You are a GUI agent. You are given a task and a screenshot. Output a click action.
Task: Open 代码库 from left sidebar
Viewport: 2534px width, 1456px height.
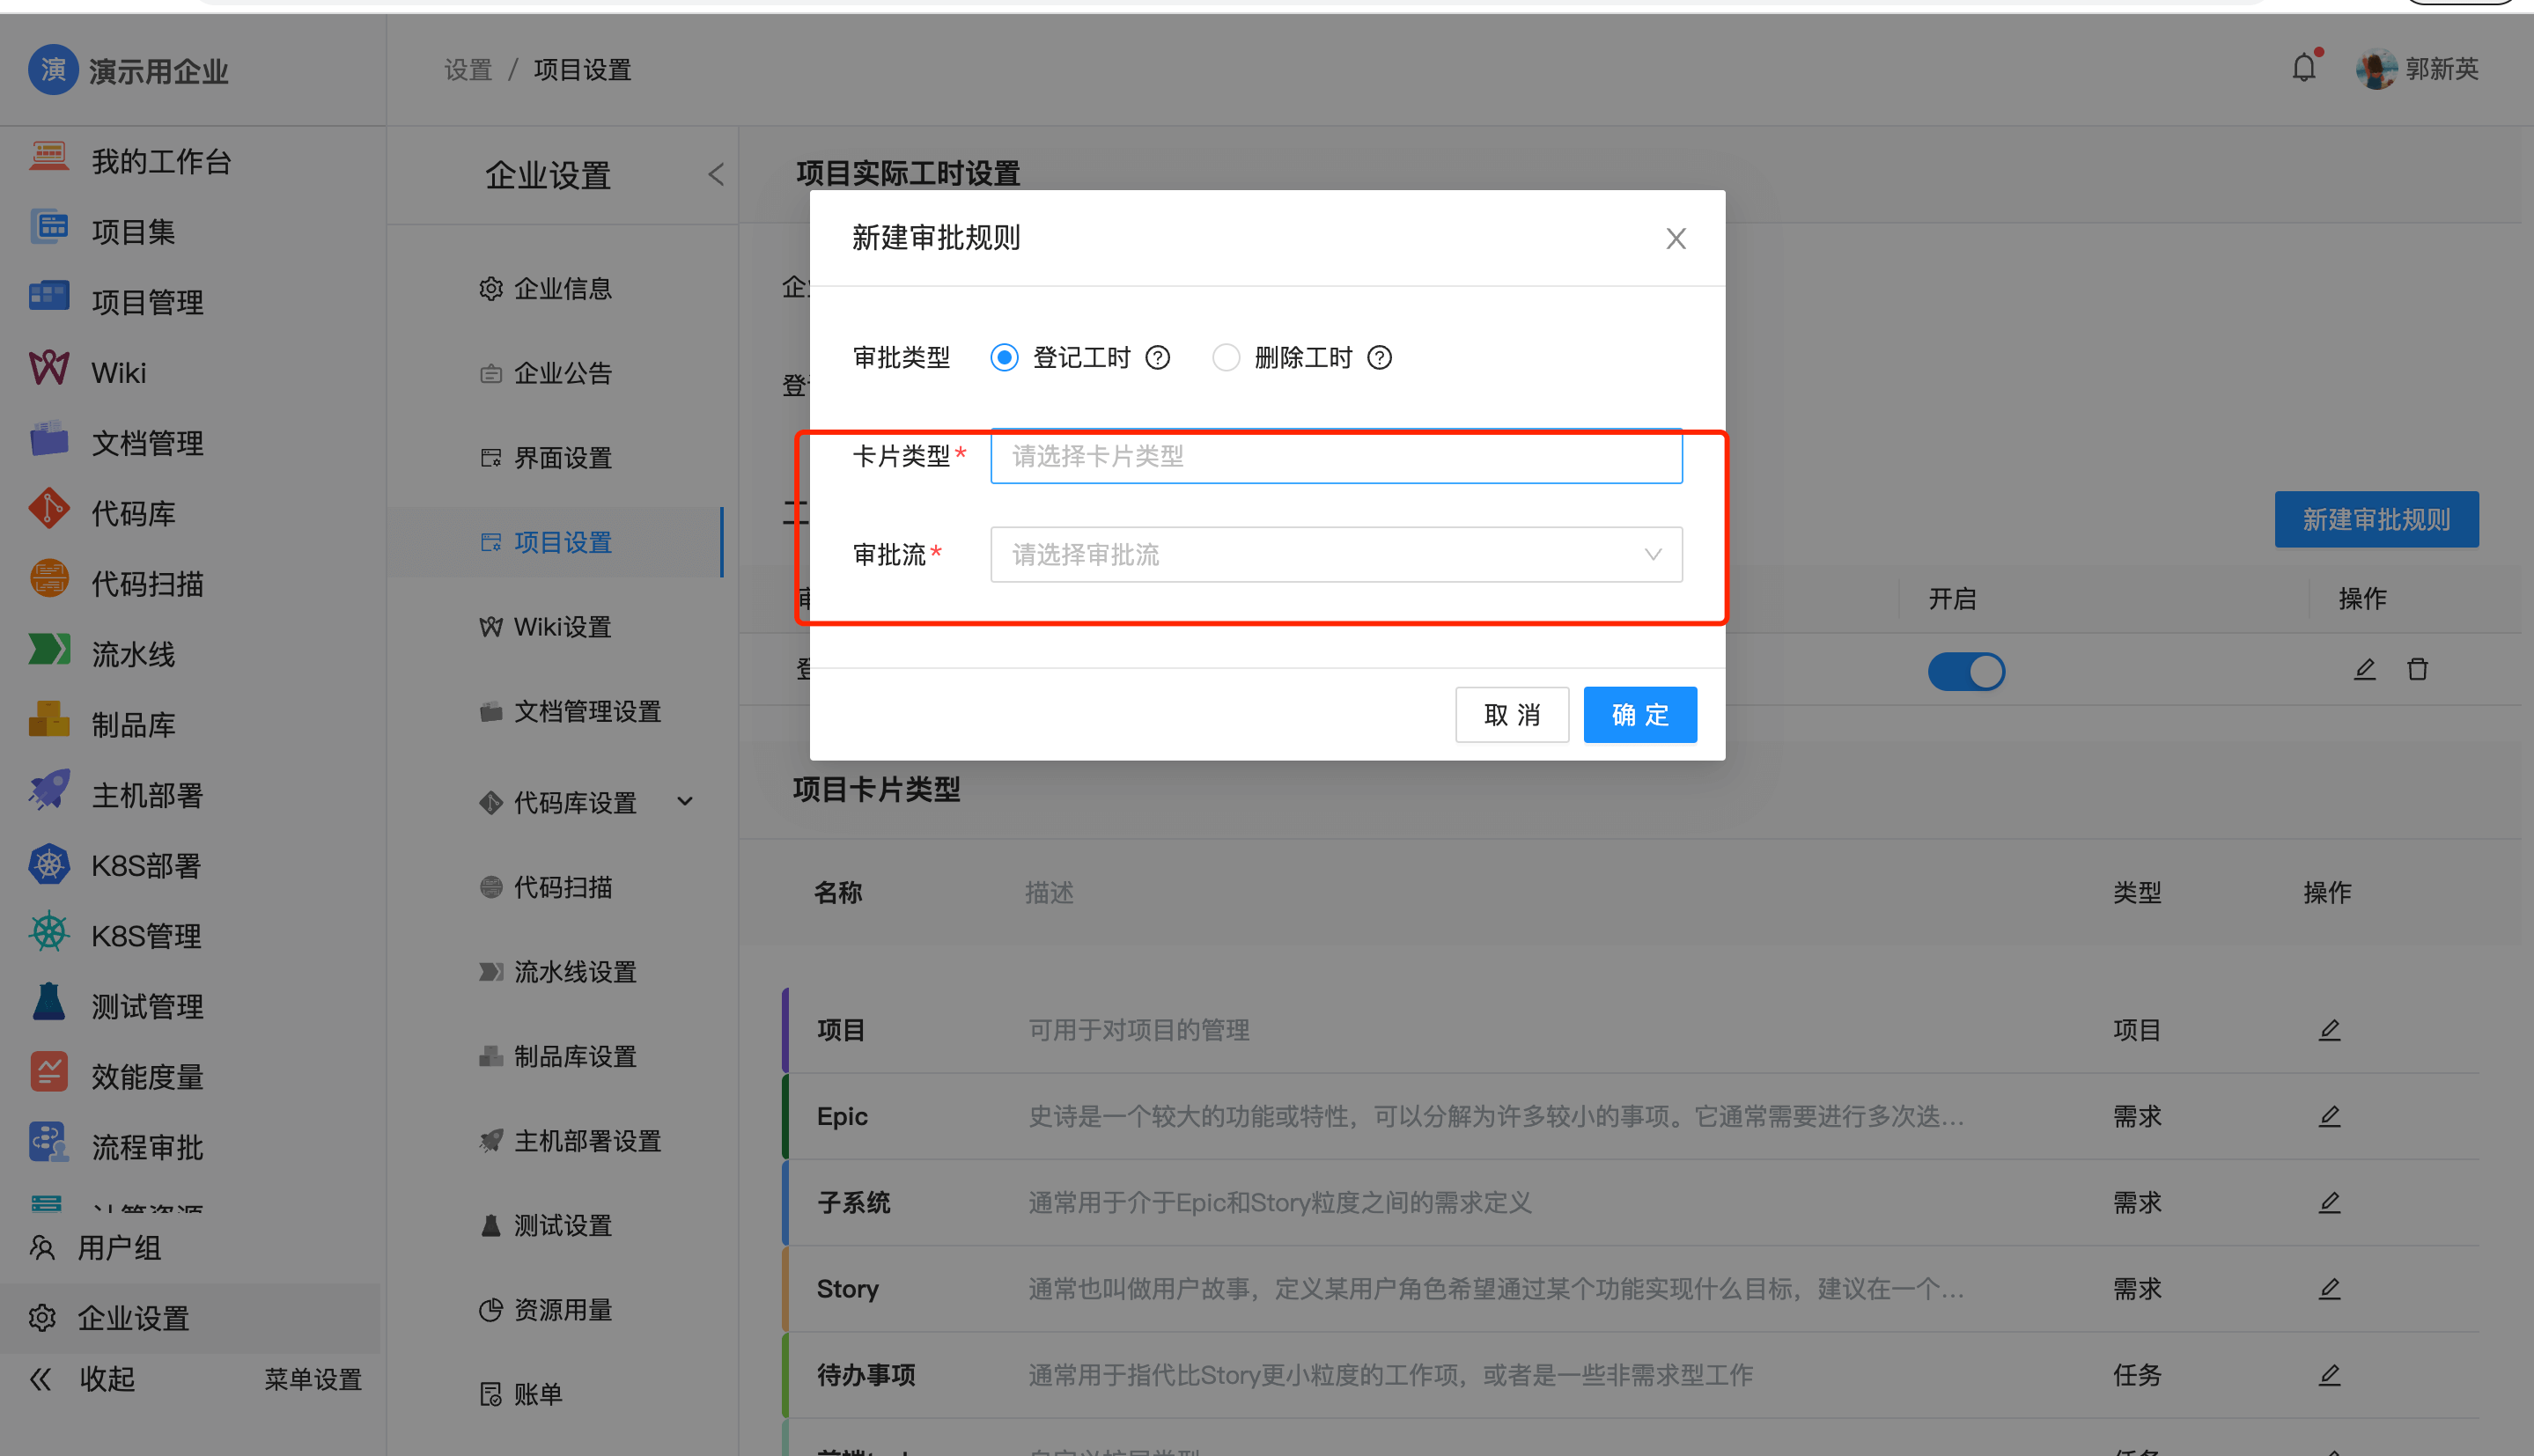[132, 513]
